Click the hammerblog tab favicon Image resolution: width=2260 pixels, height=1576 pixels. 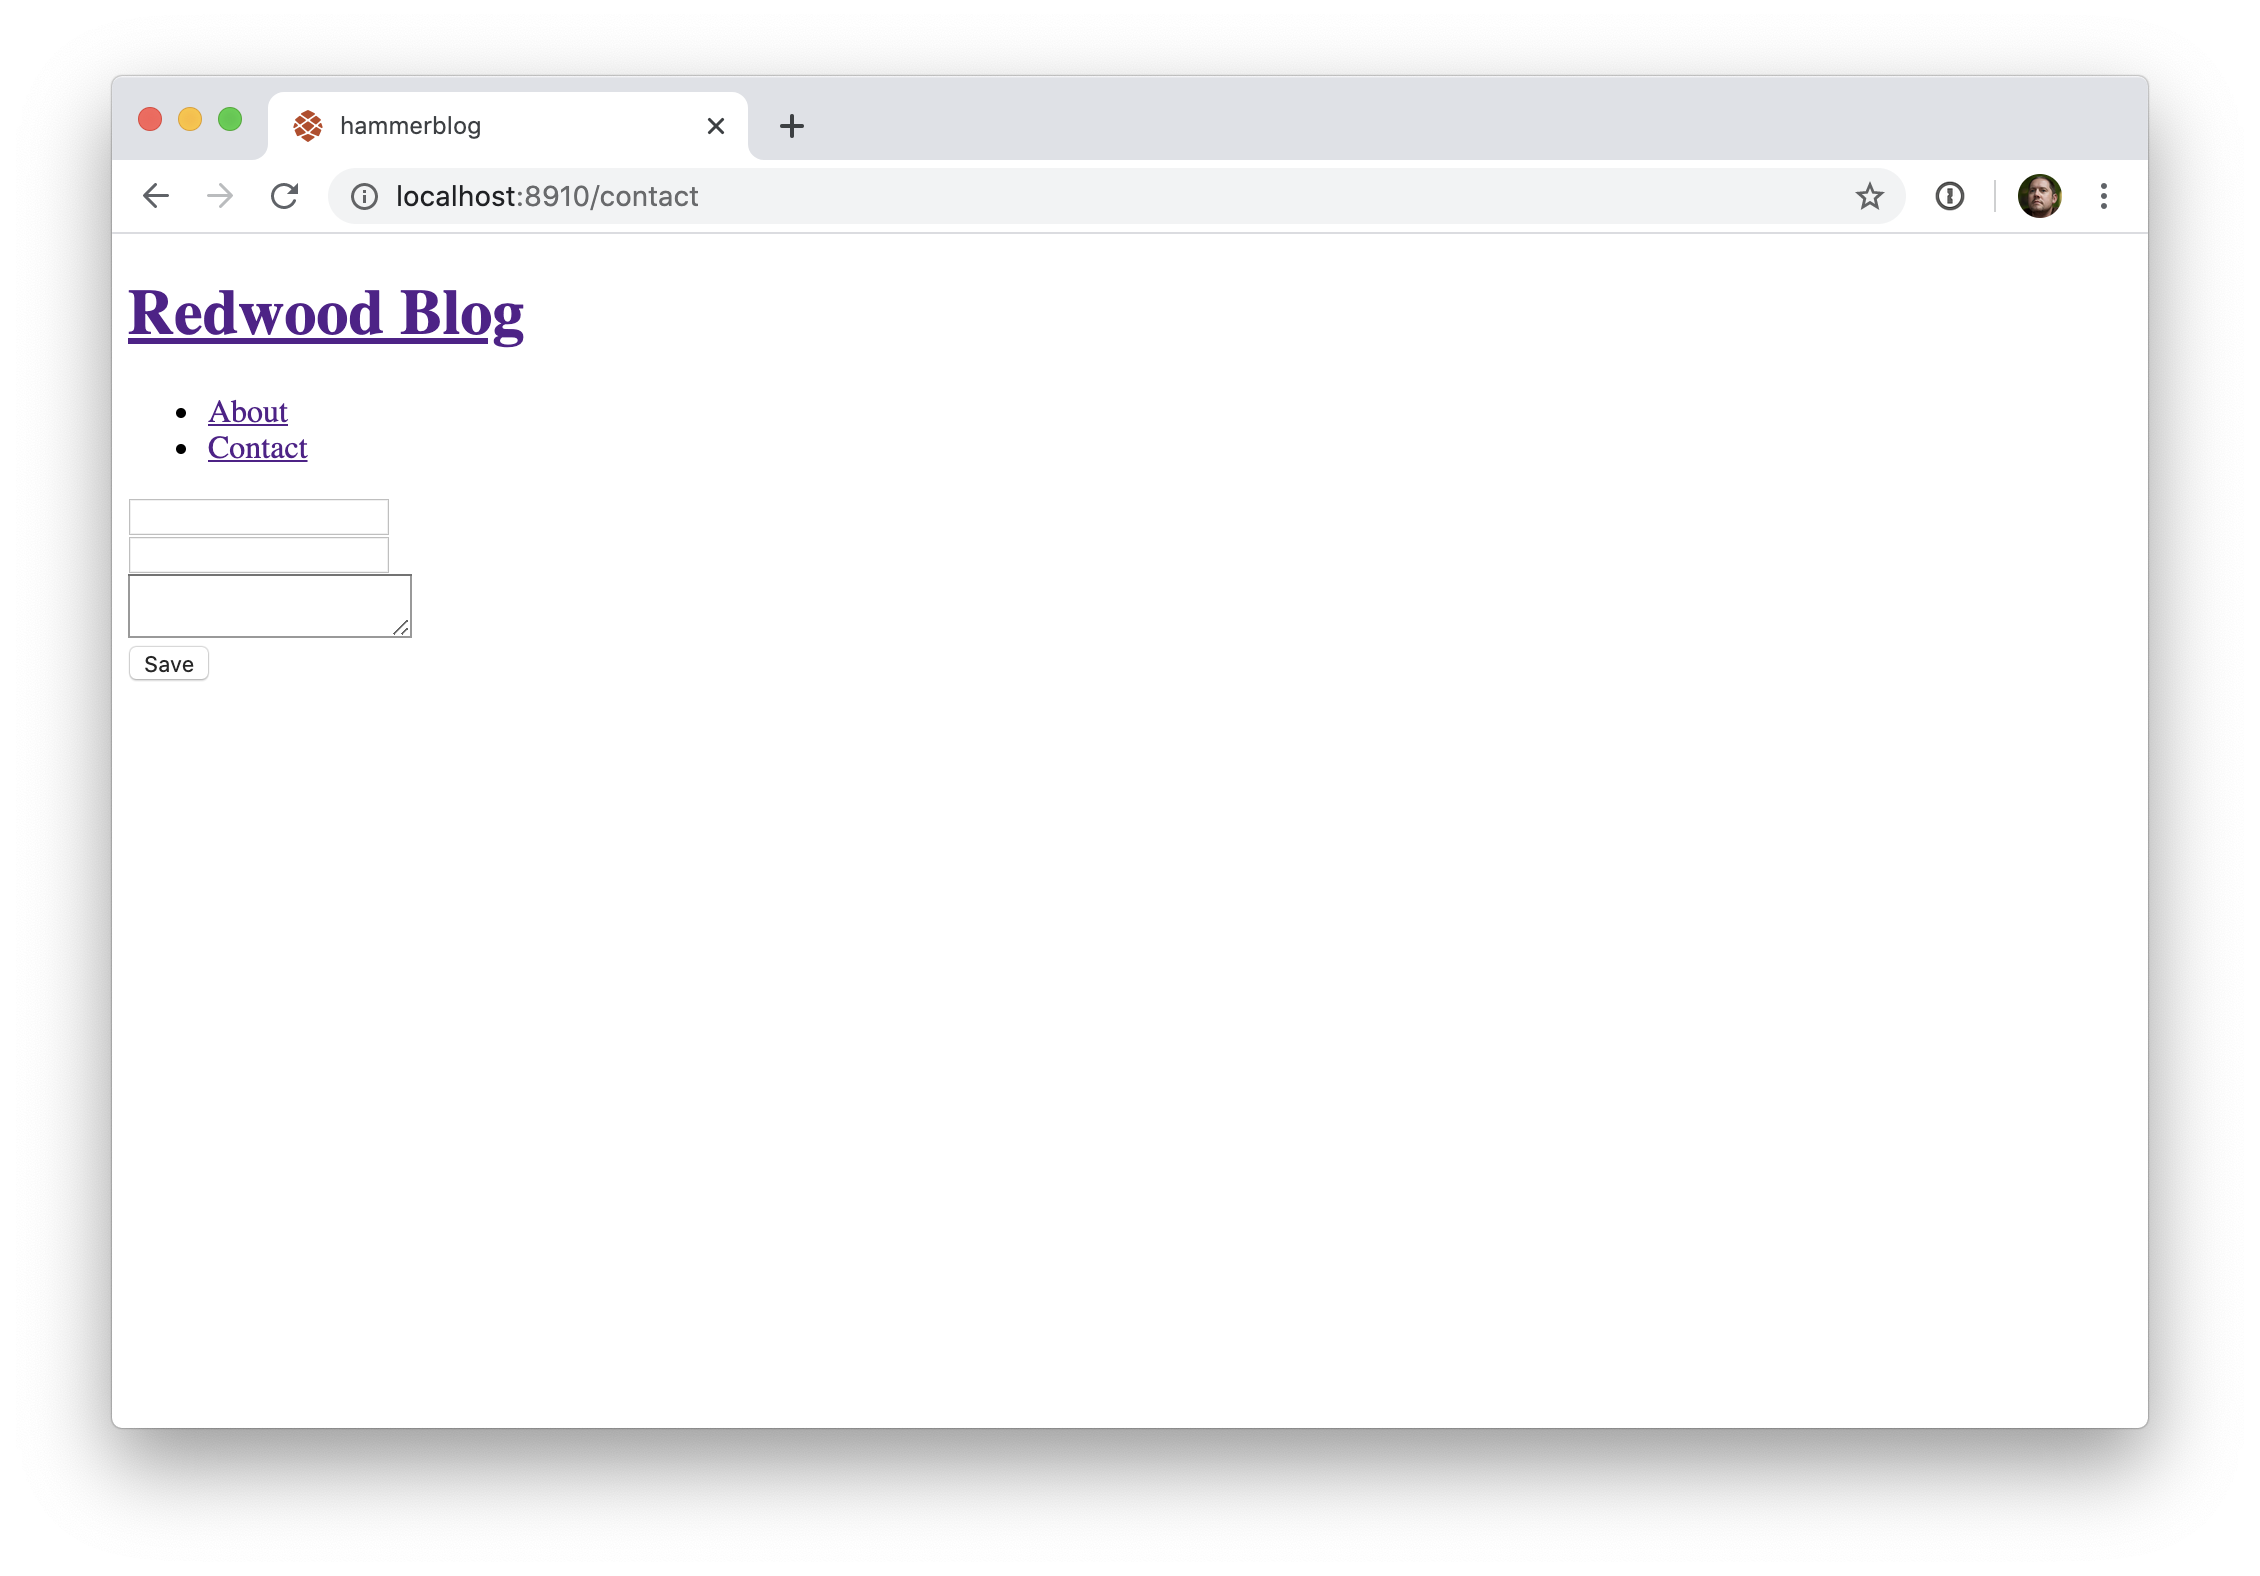point(308,126)
